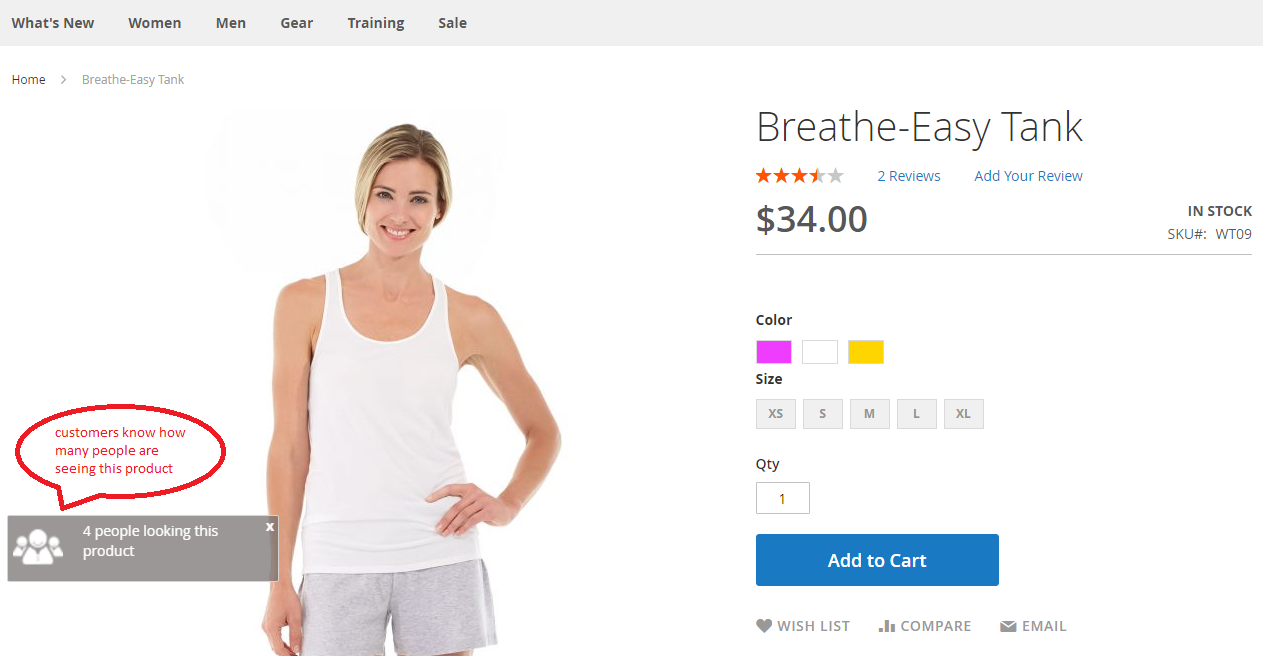The height and width of the screenshot is (656, 1263).
Task: Click the Qty input field
Action: point(783,498)
